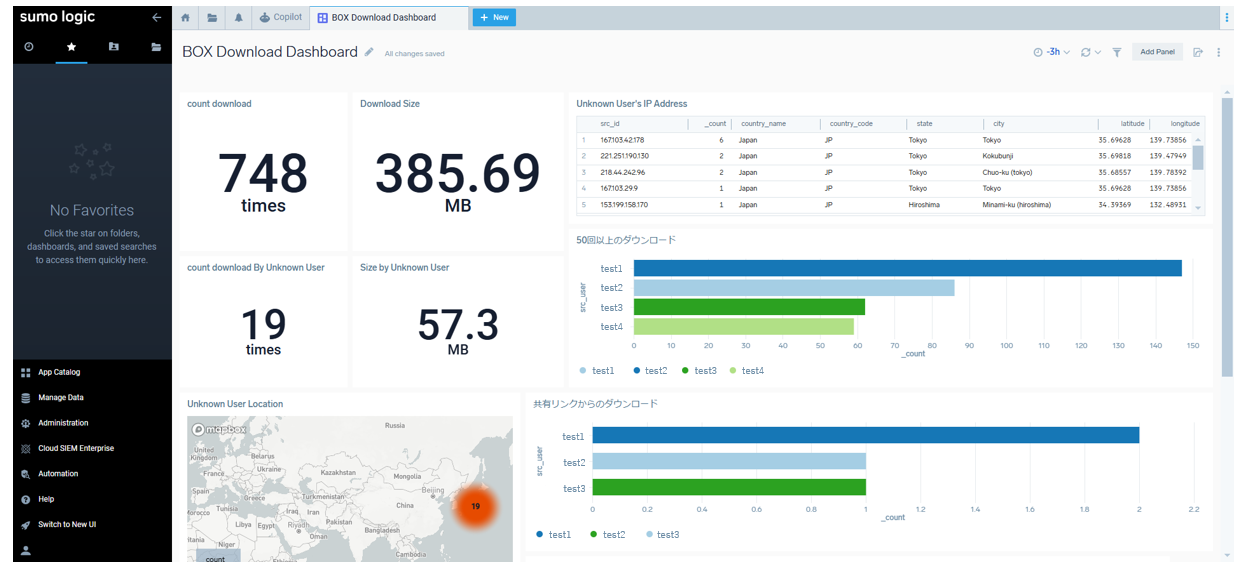
Task: Open Cloud SIEM Enterprise
Action: click(76, 448)
